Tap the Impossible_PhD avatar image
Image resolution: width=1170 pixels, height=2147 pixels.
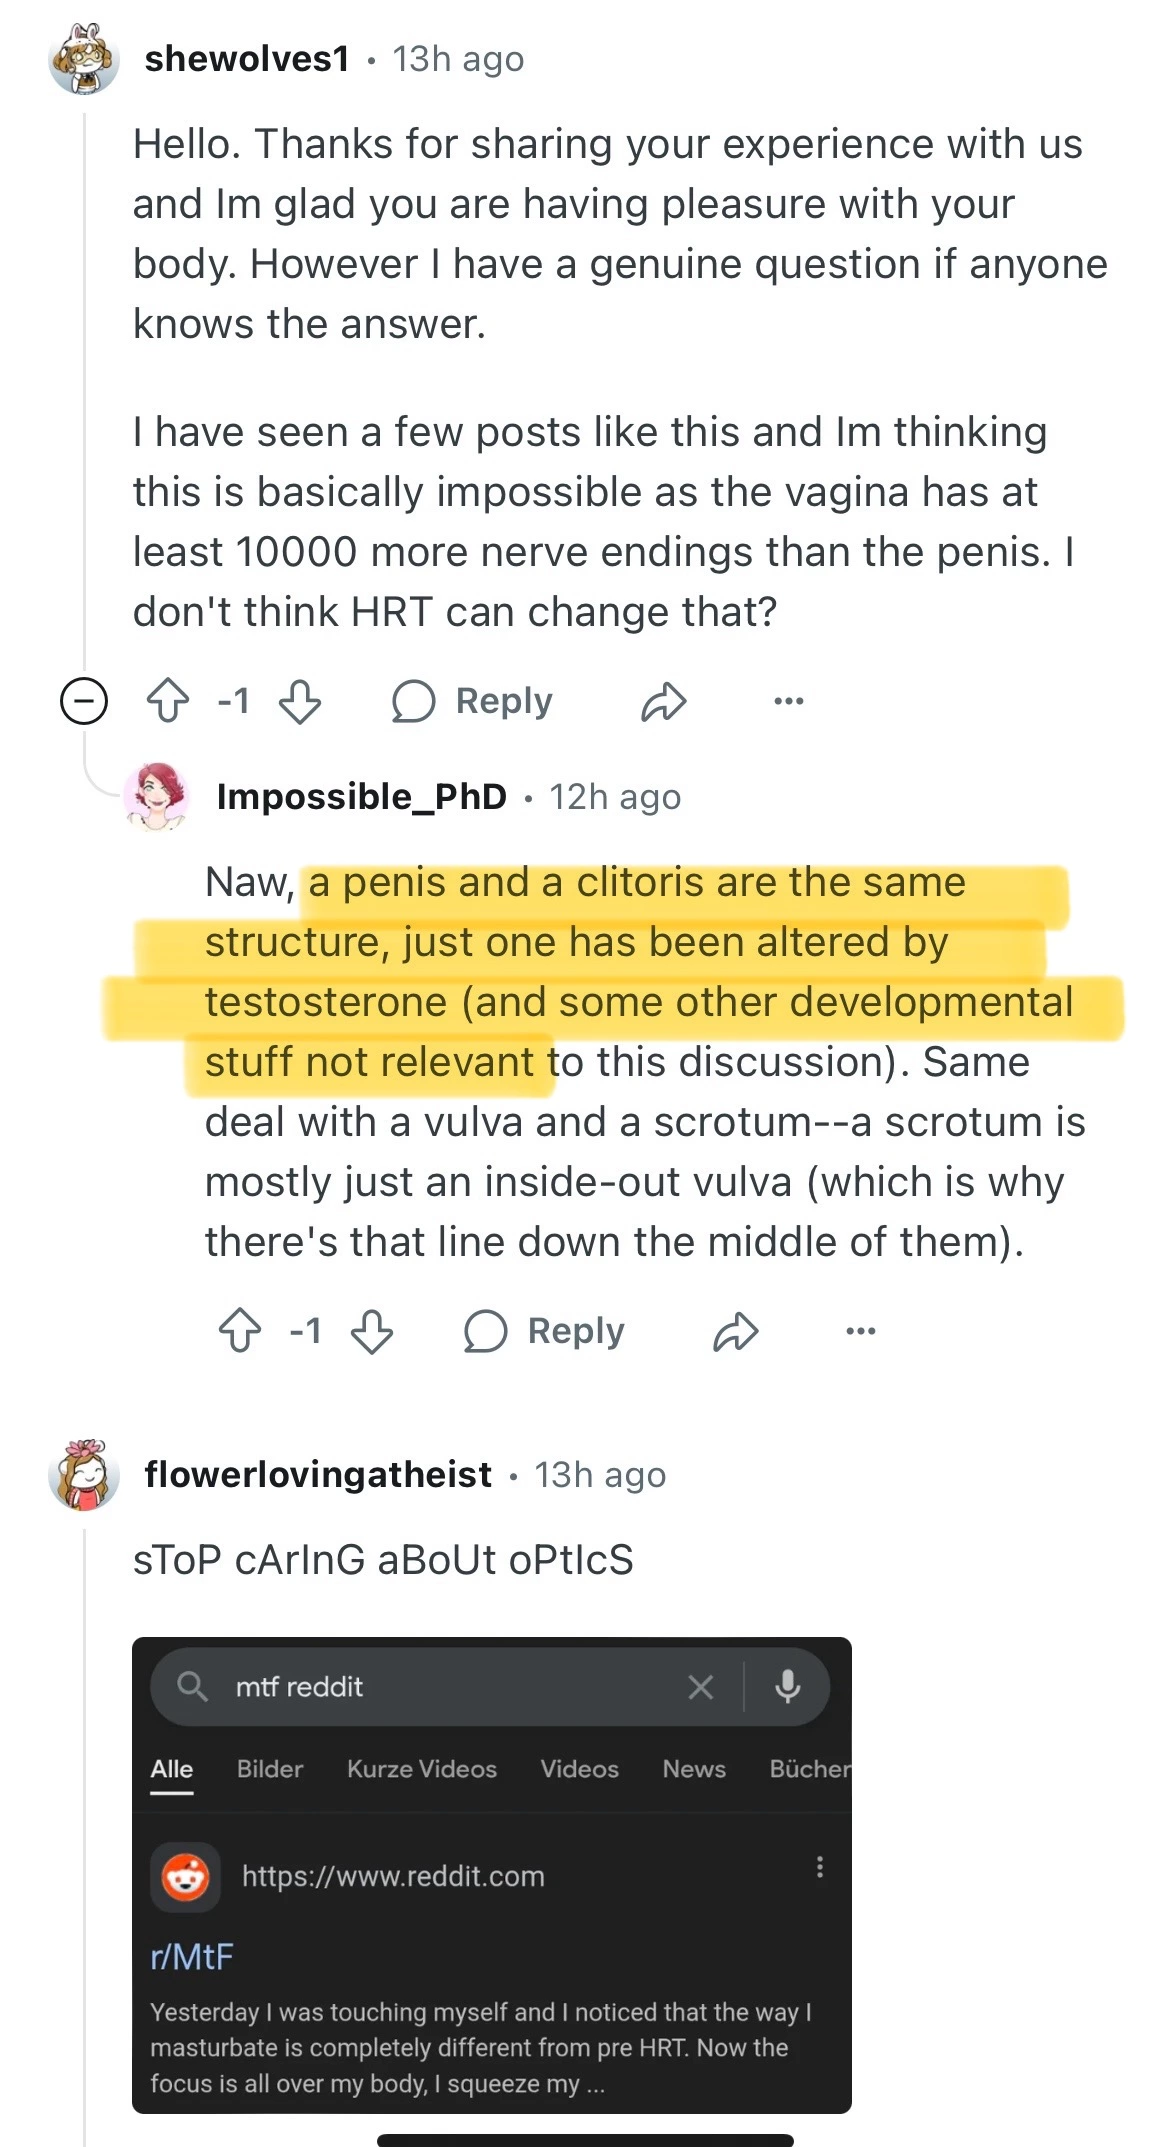[156, 797]
